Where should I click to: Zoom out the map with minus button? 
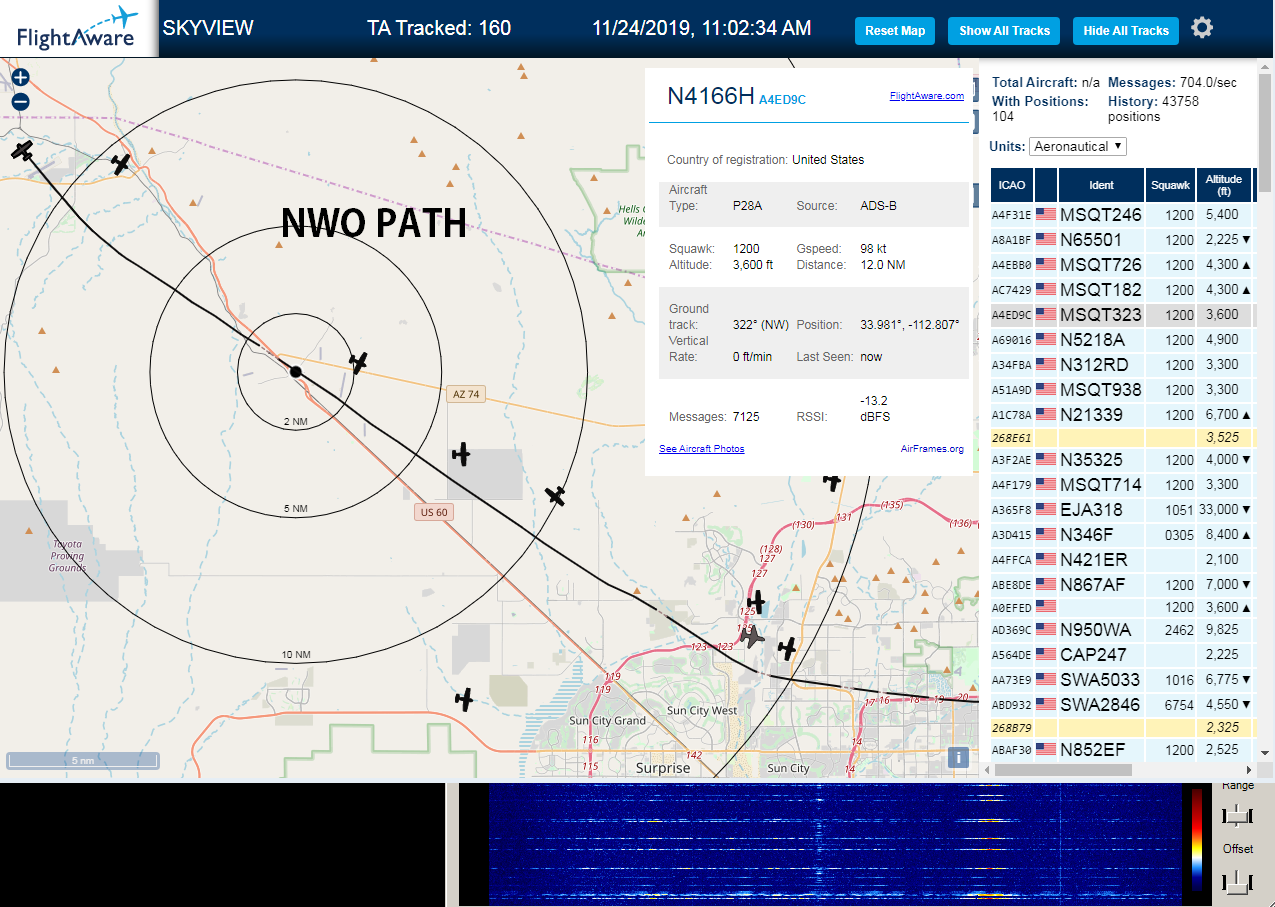click(20, 101)
